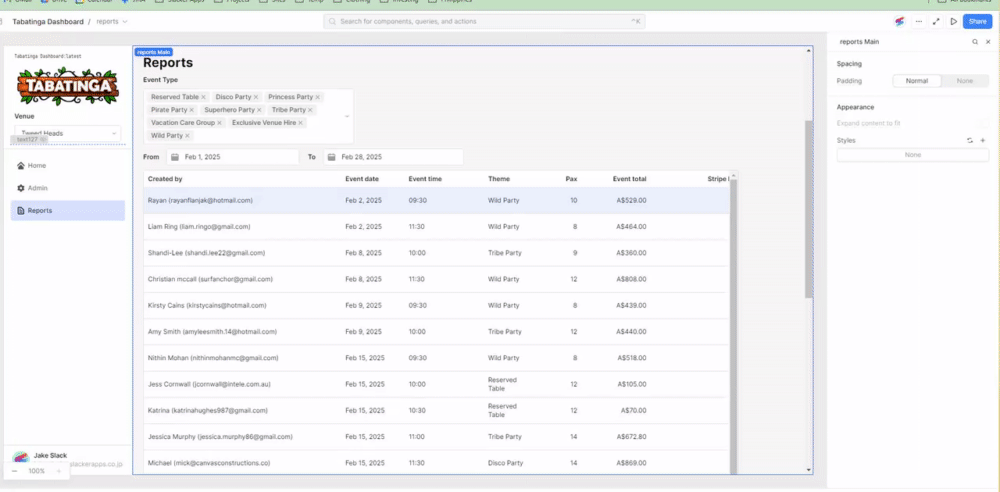
Task: Sort by Event total column header
Action: point(629,179)
